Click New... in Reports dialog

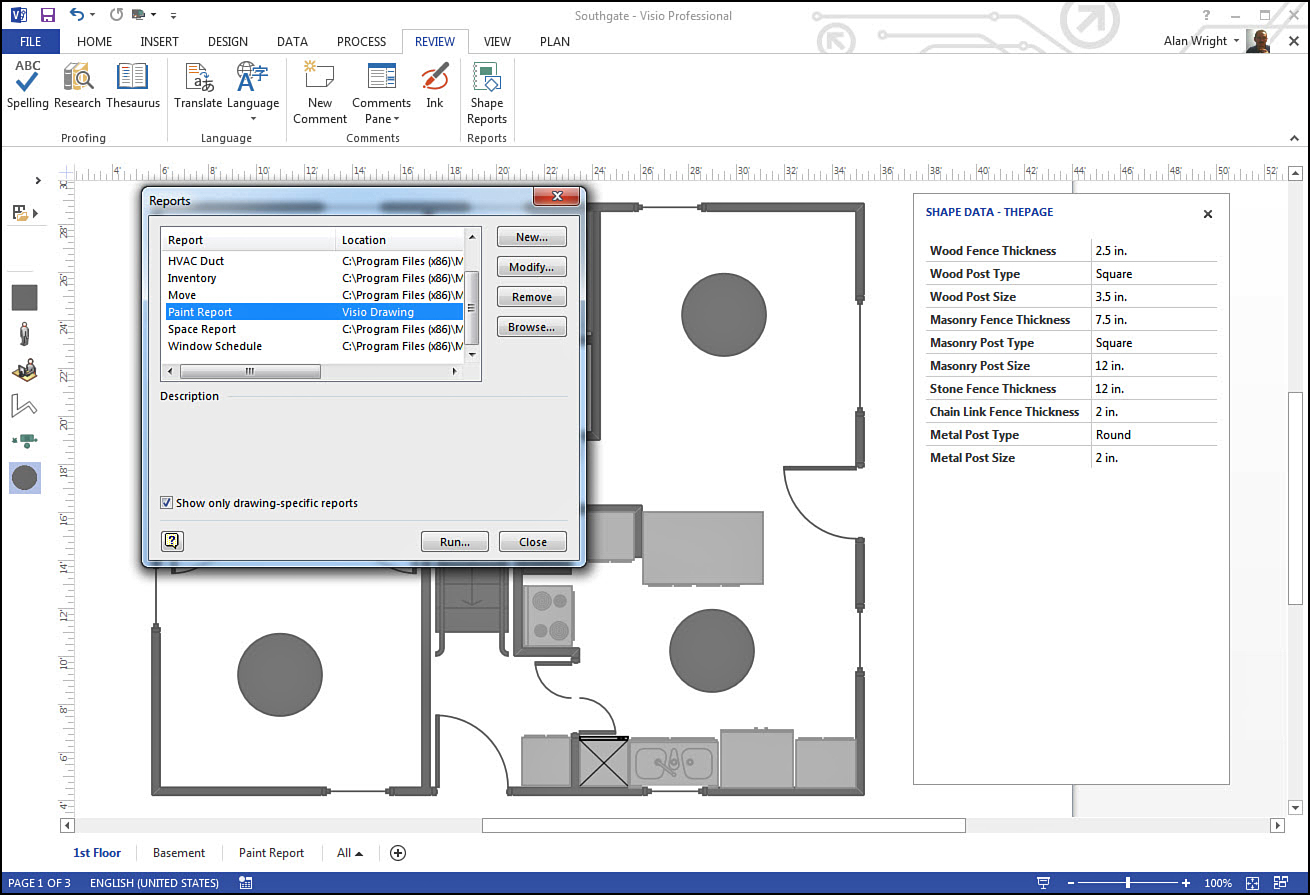pyautogui.click(x=532, y=237)
